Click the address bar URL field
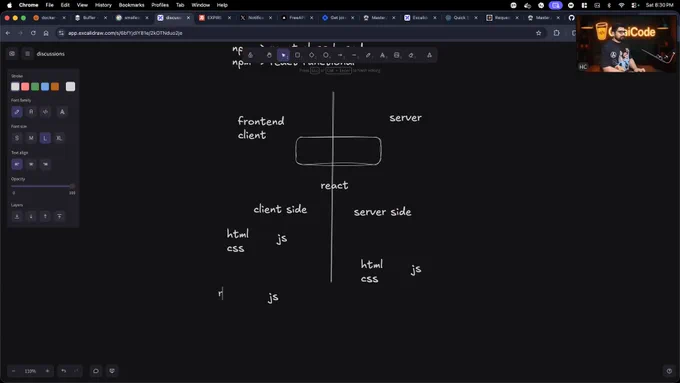The height and width of the screenshot is (383, 680). coord(299,33)
